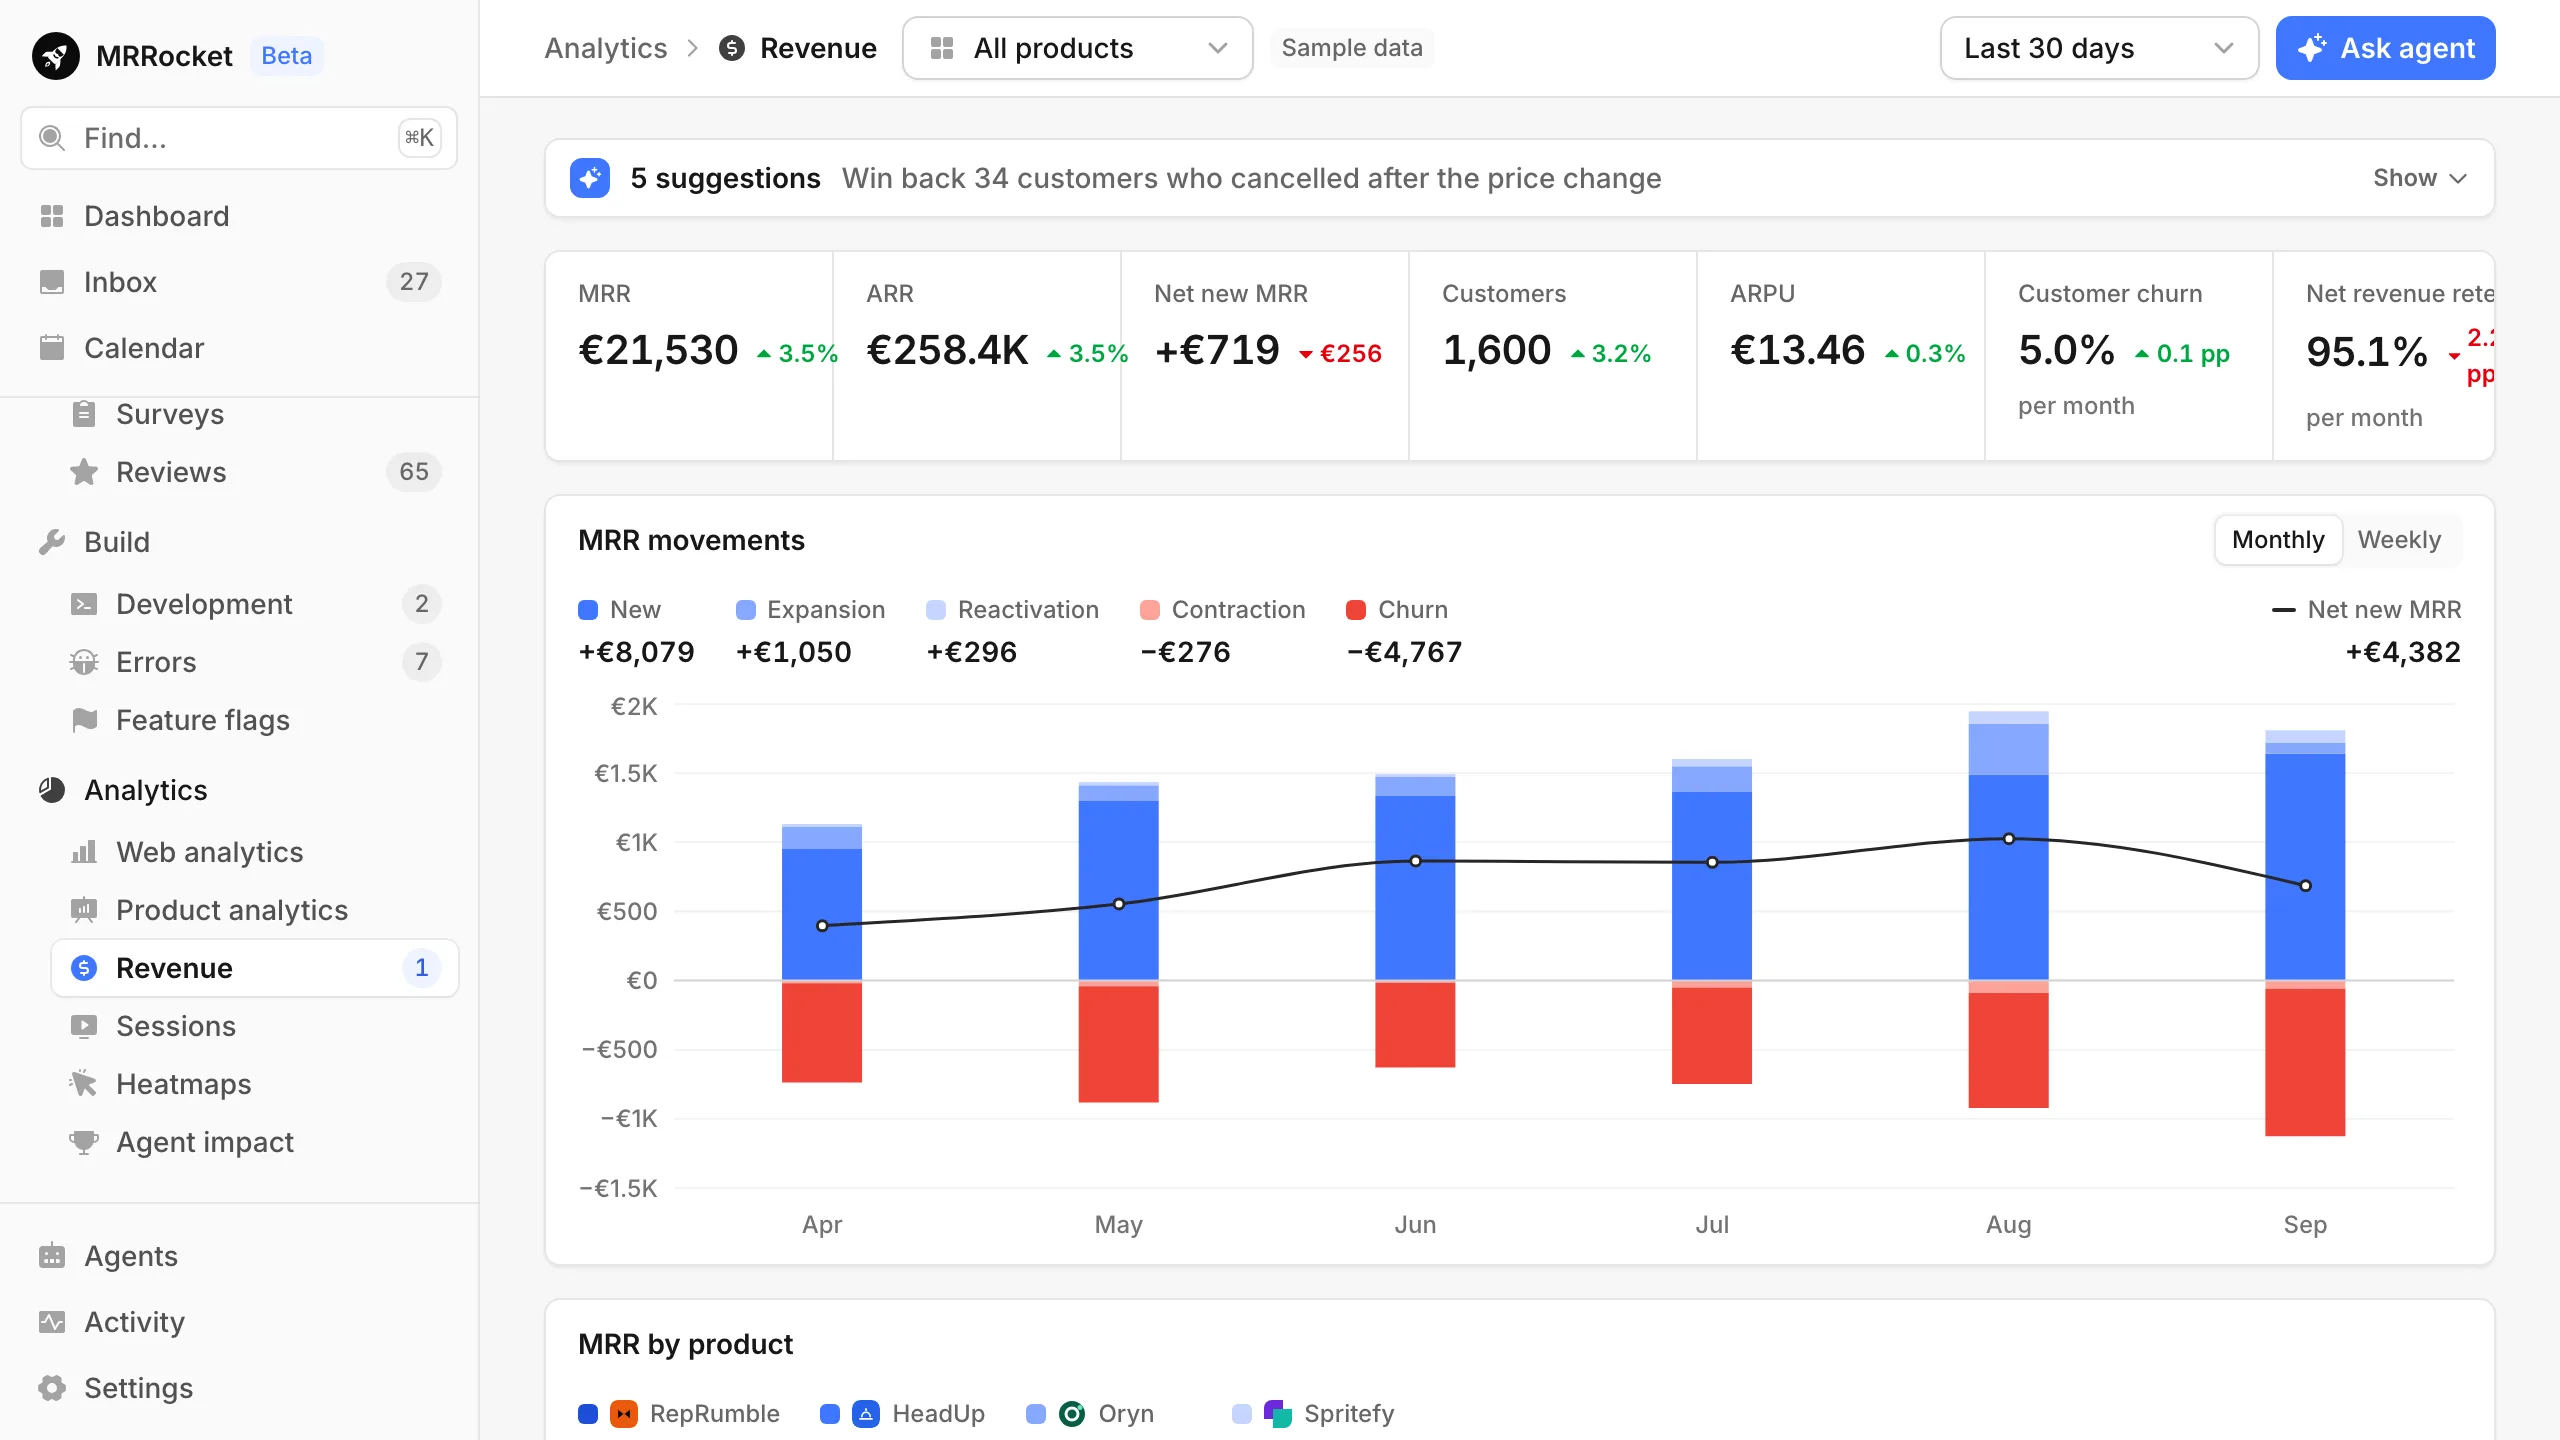This screenshot has height=1440, width=2560.
Task: Click the Ask agent button
Action: point(2385,48)
